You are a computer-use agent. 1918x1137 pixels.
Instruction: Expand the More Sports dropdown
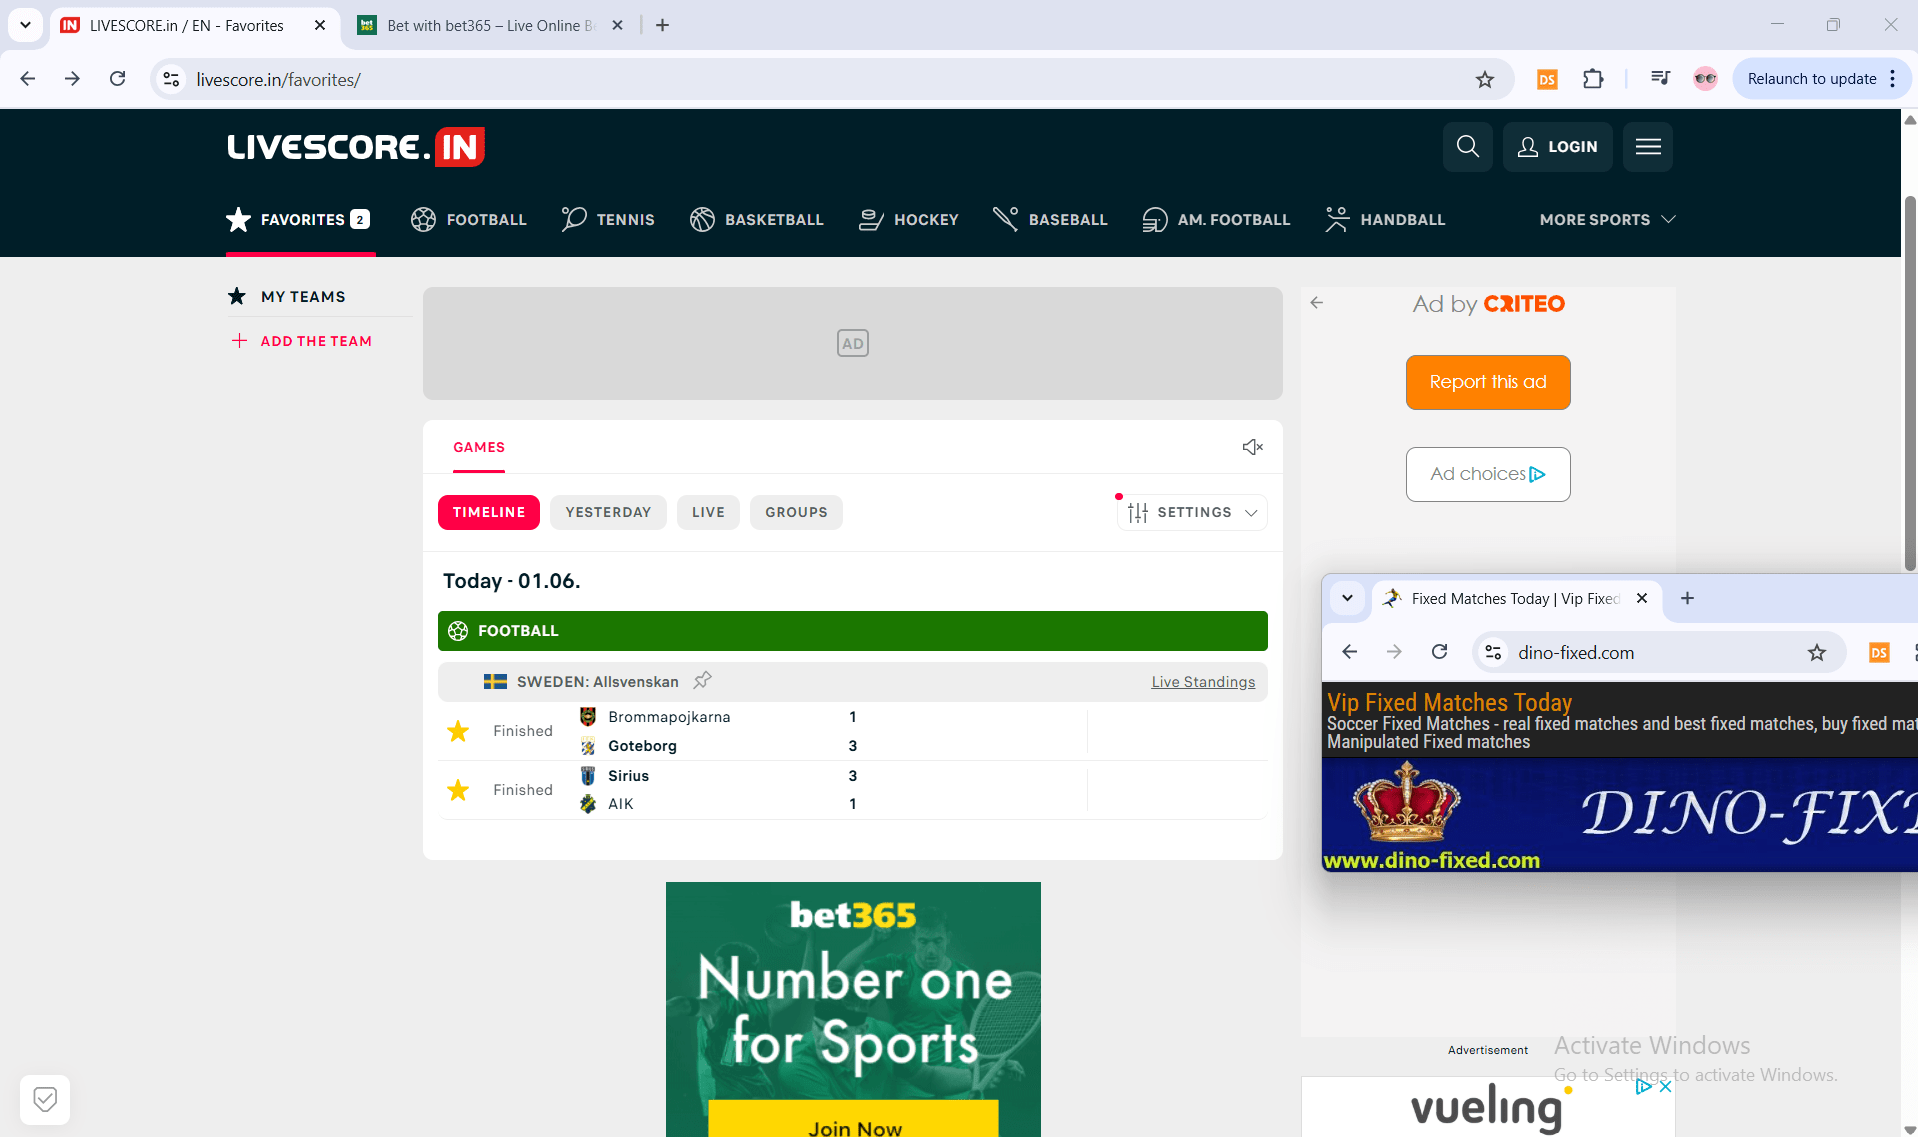pos(1607,219)
